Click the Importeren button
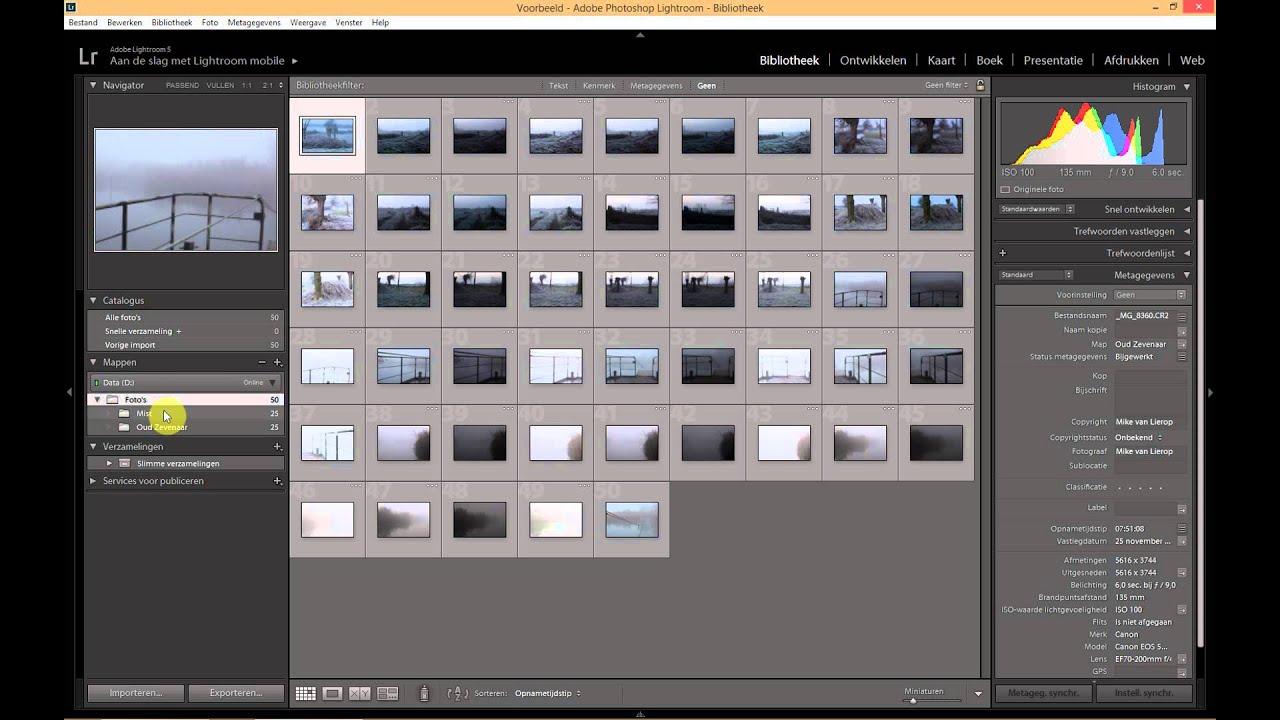This screenshot has width=1280, height=720. click(135, 693)
